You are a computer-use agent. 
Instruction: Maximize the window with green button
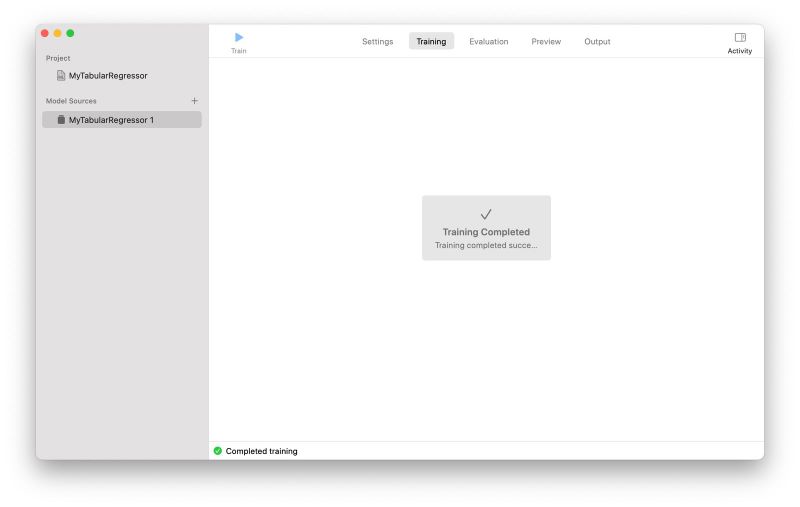[70, 33]
